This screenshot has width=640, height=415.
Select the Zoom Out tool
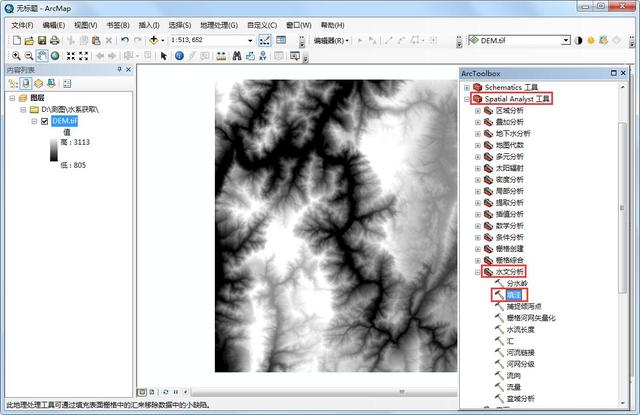(29, 56)
